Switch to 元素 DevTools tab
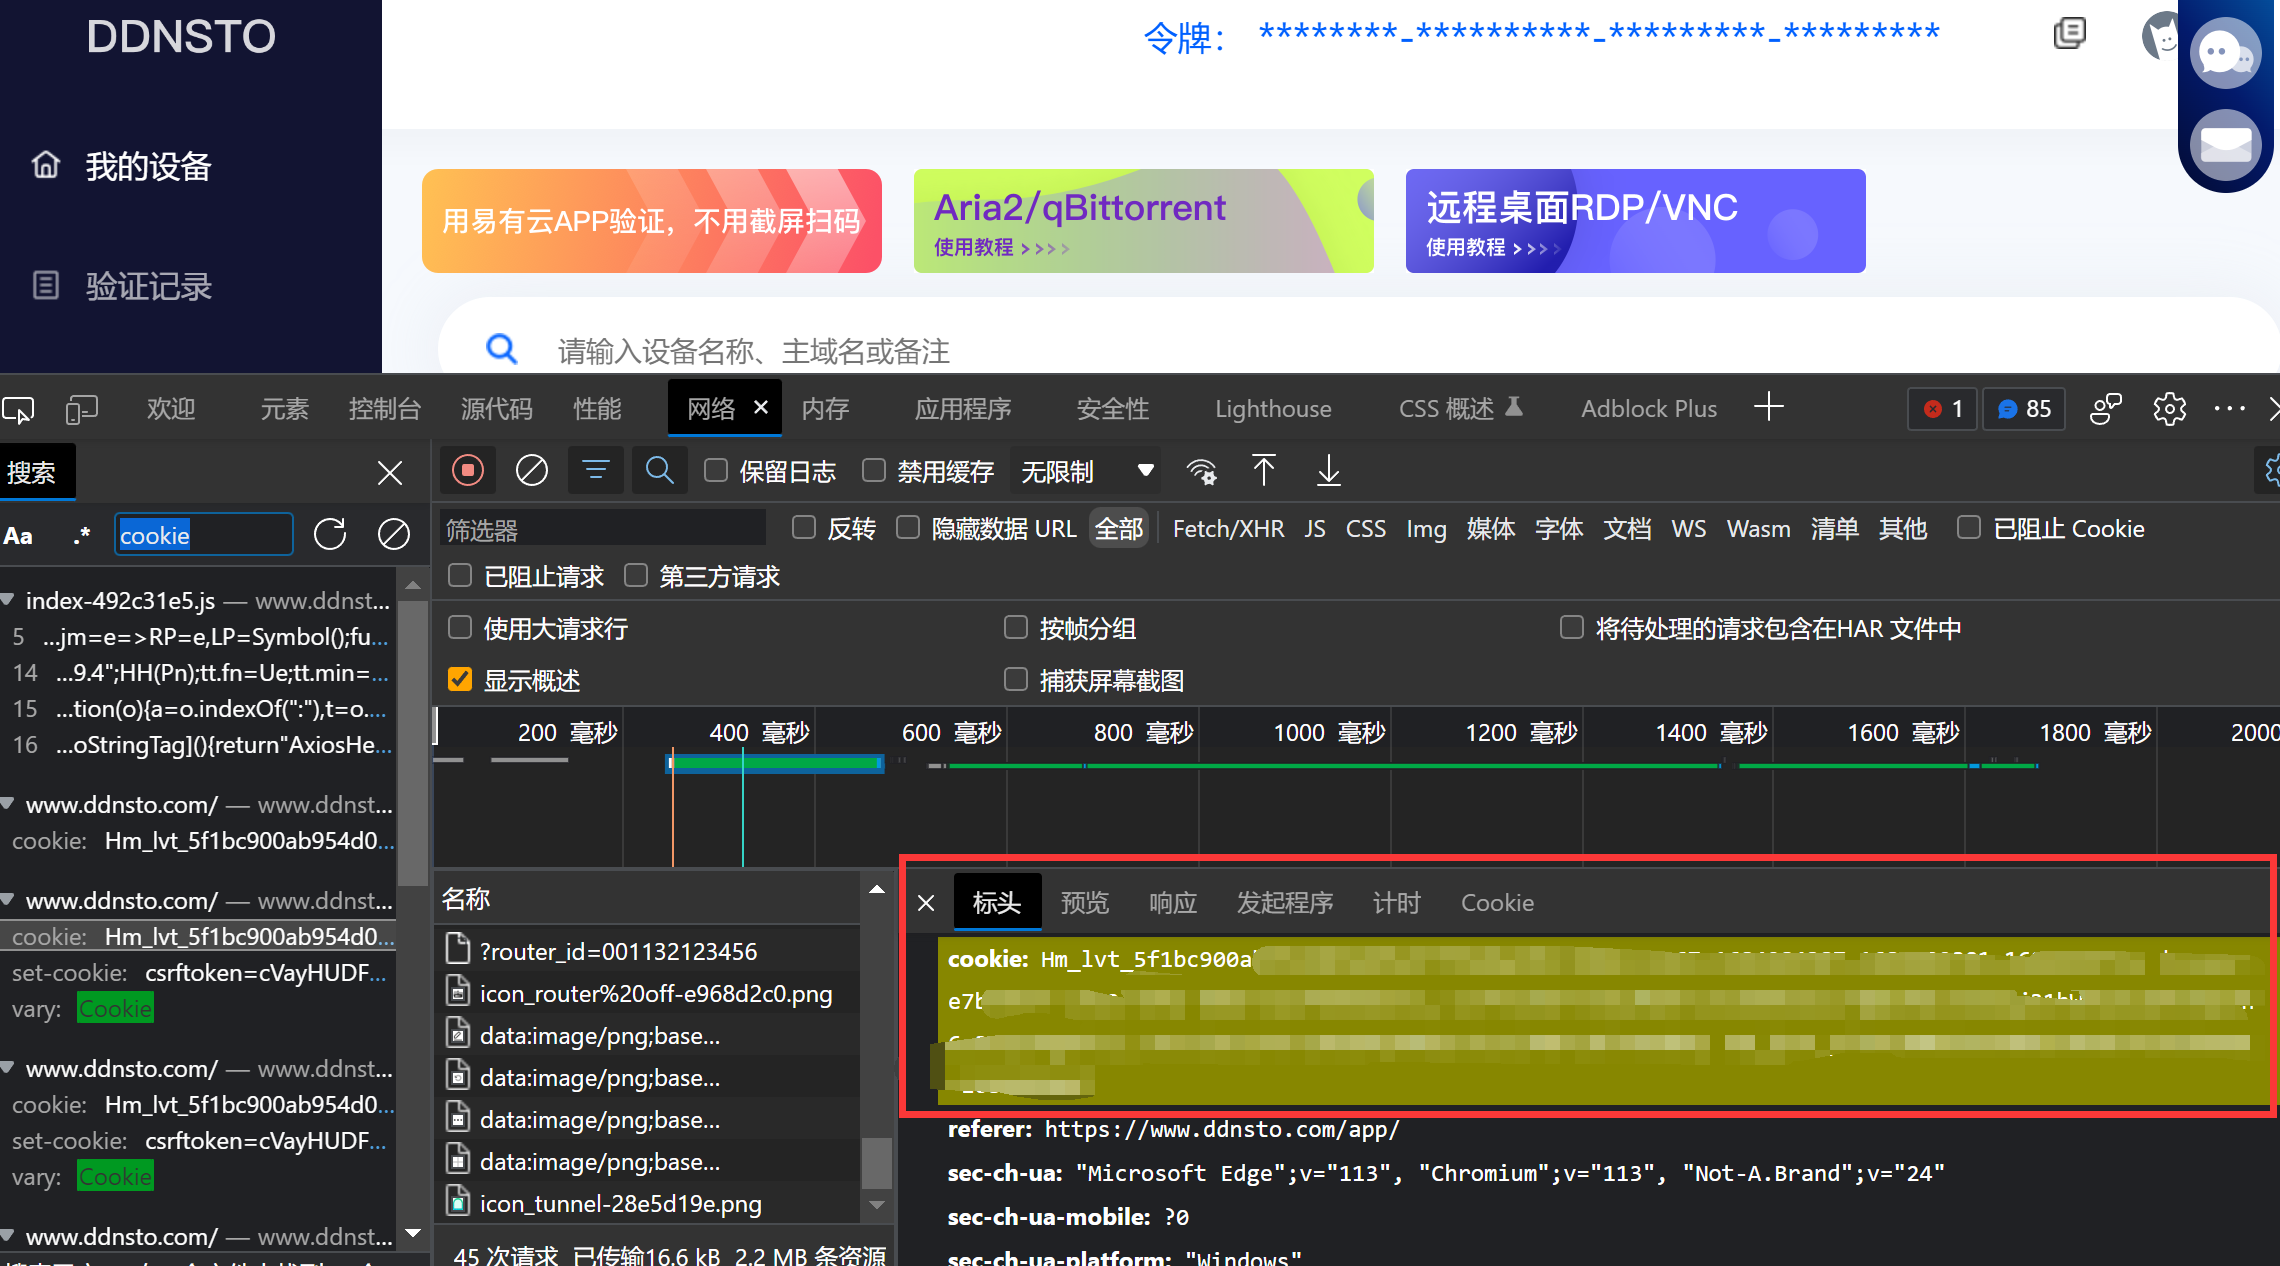This screenshot has width=2280, height=1266. 284,409
